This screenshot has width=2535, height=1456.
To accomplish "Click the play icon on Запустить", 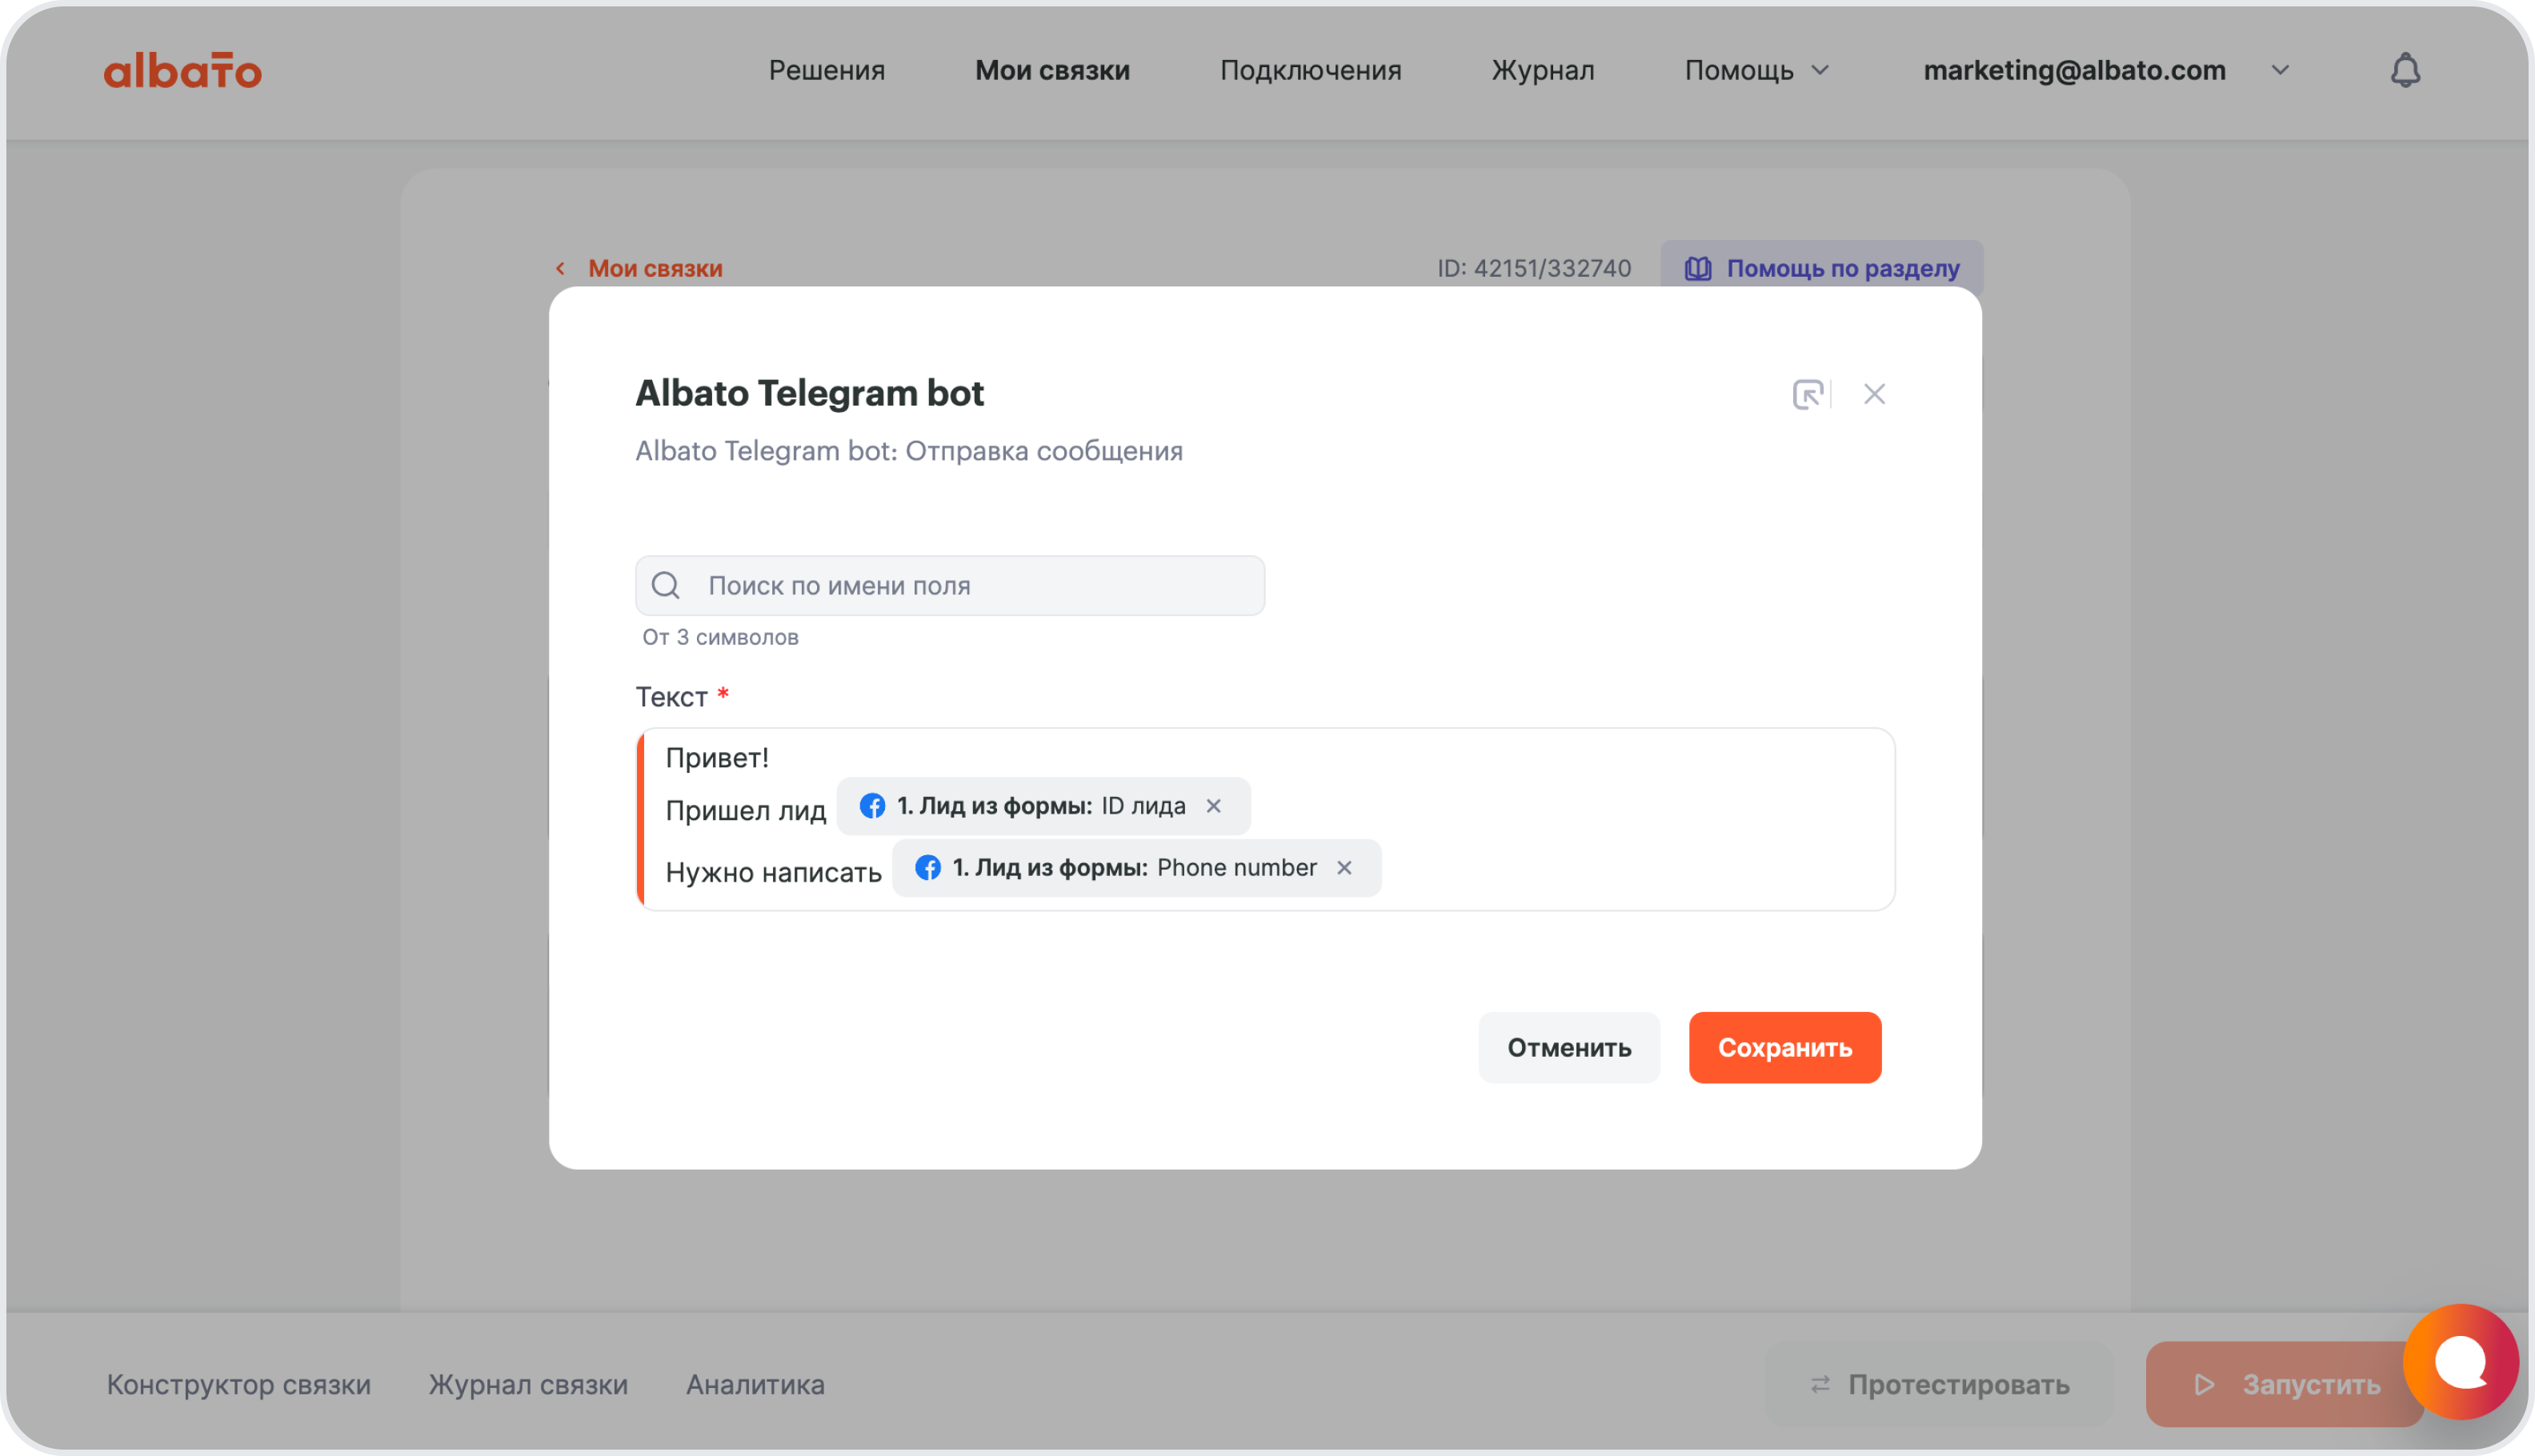I will [x=2205, y=1384].
